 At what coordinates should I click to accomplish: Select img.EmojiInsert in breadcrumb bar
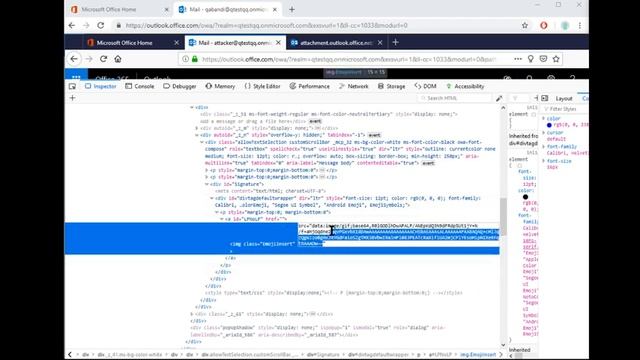pyautogui.click(x=478, y=355)
